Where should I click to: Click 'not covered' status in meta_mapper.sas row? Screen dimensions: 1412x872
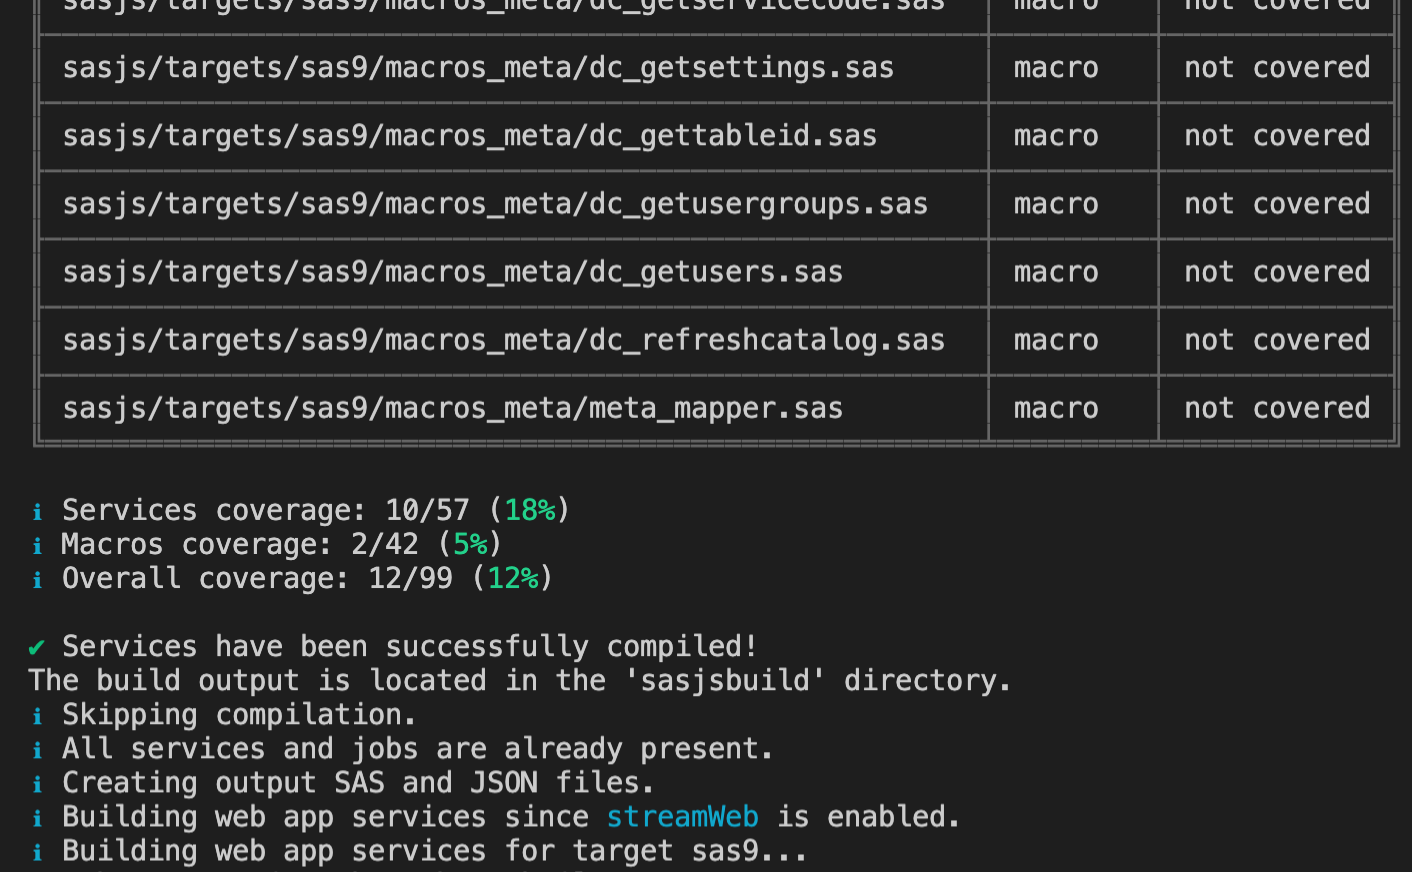(x=1276, y=408)
